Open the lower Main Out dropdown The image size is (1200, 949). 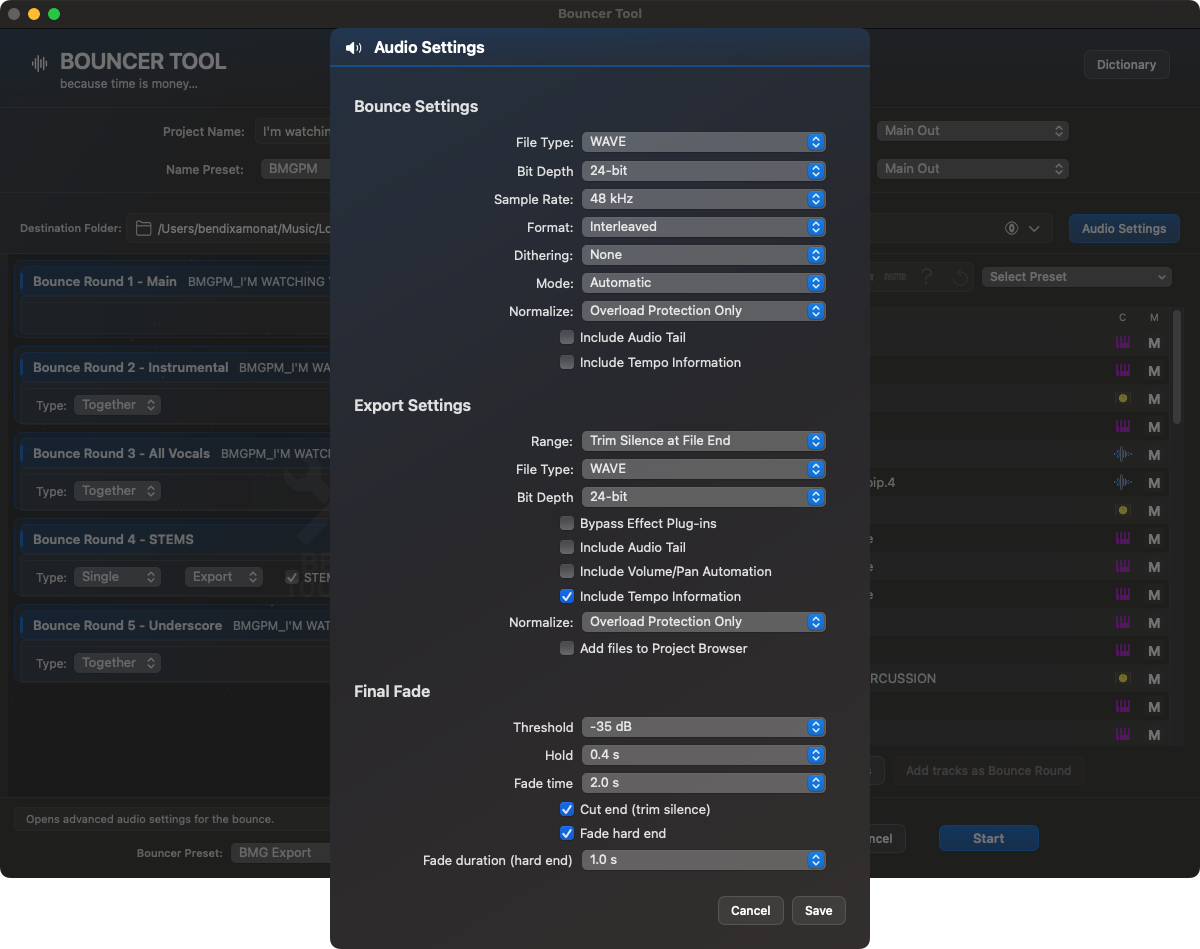(x=973, y=169)
